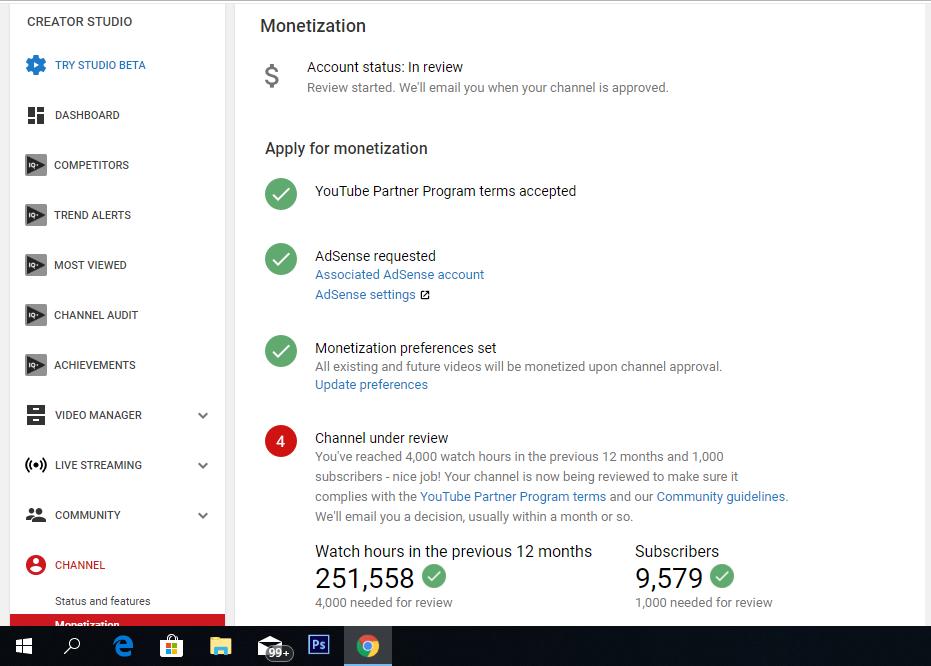This screenshot has width=931, height=666.
Task: Go to Dashboard
Action: [x=87, y=115]
